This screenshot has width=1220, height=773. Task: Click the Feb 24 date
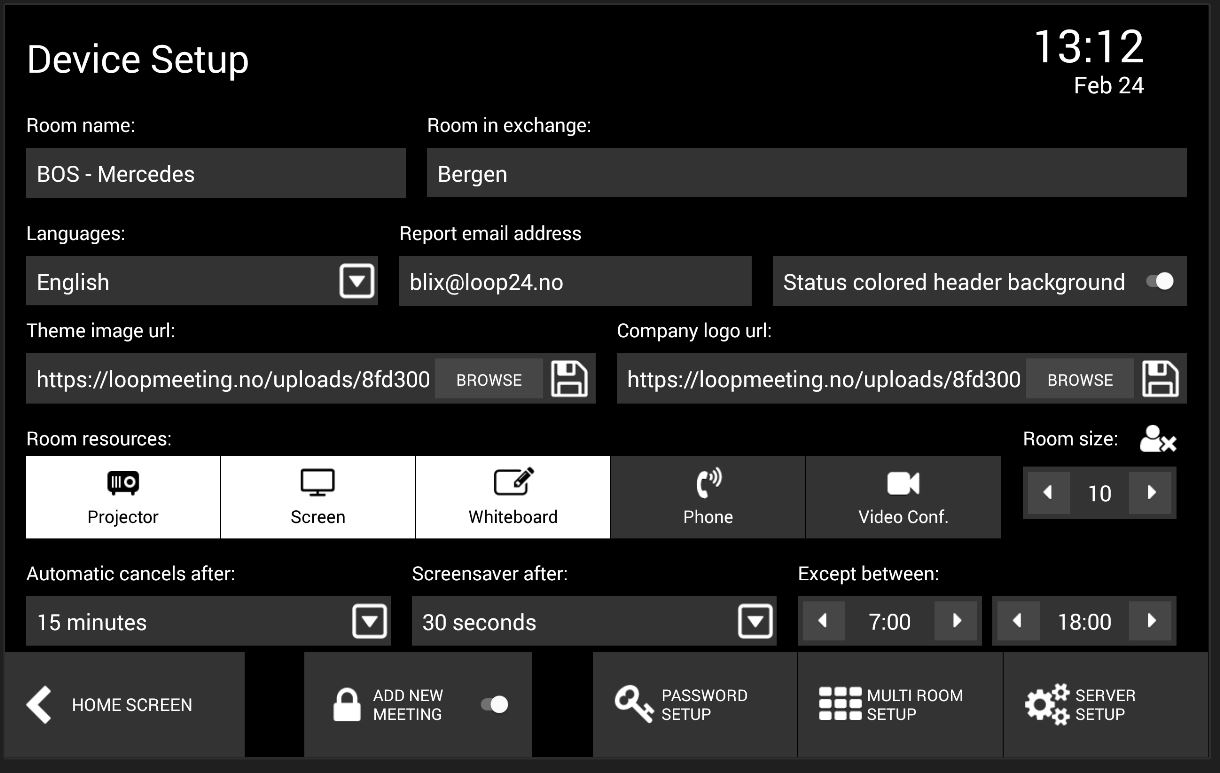(1109, 86)
